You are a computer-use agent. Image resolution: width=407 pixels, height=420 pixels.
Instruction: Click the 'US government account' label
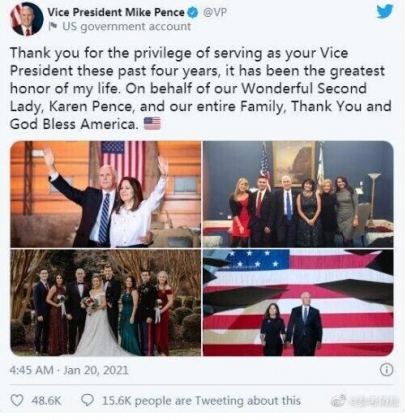[127, 26]
